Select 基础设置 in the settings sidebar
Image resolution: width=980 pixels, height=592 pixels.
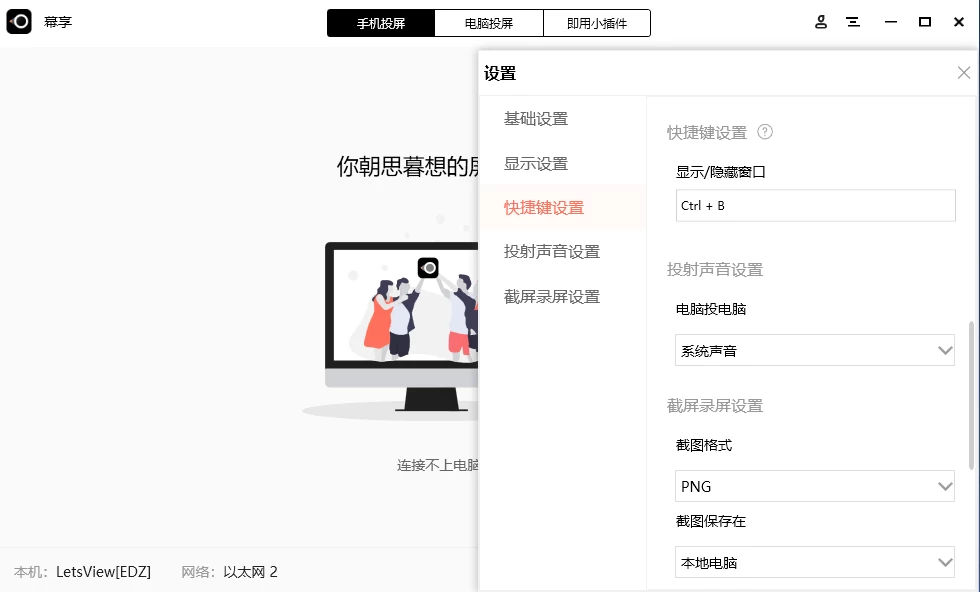(x=536, y=118)
